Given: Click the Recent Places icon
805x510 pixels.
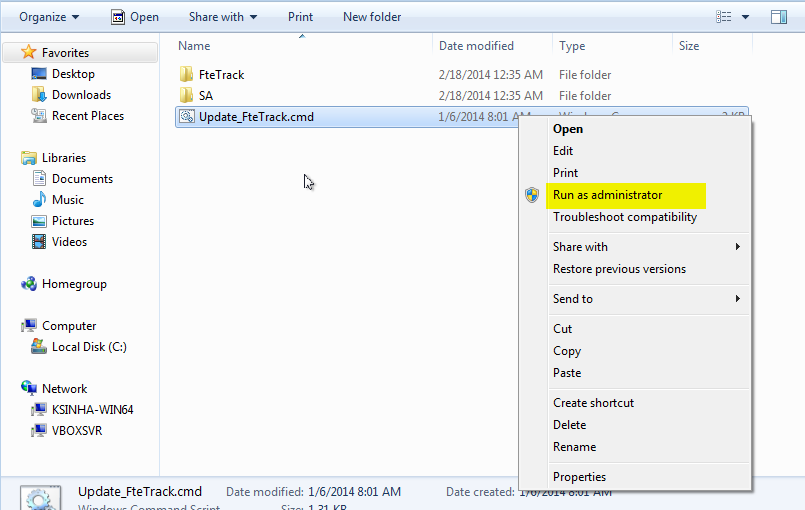Looking at the screenshot, I should tap(39, 116).
